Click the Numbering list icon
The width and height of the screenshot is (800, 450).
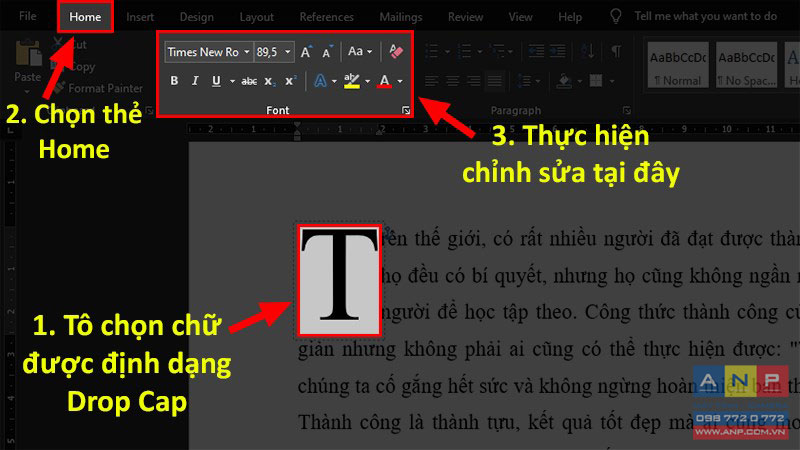point(464,51)
